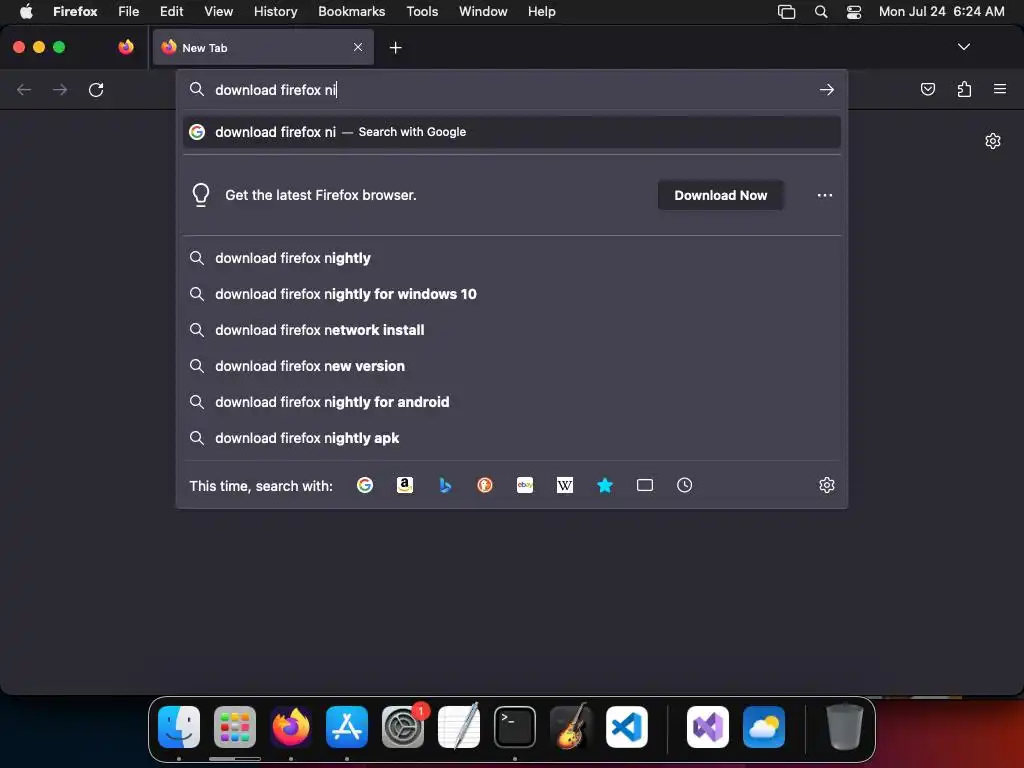Open Terminal from the Dock
The height and width of the screenshot is (768, 1024).
click(515, 727)
